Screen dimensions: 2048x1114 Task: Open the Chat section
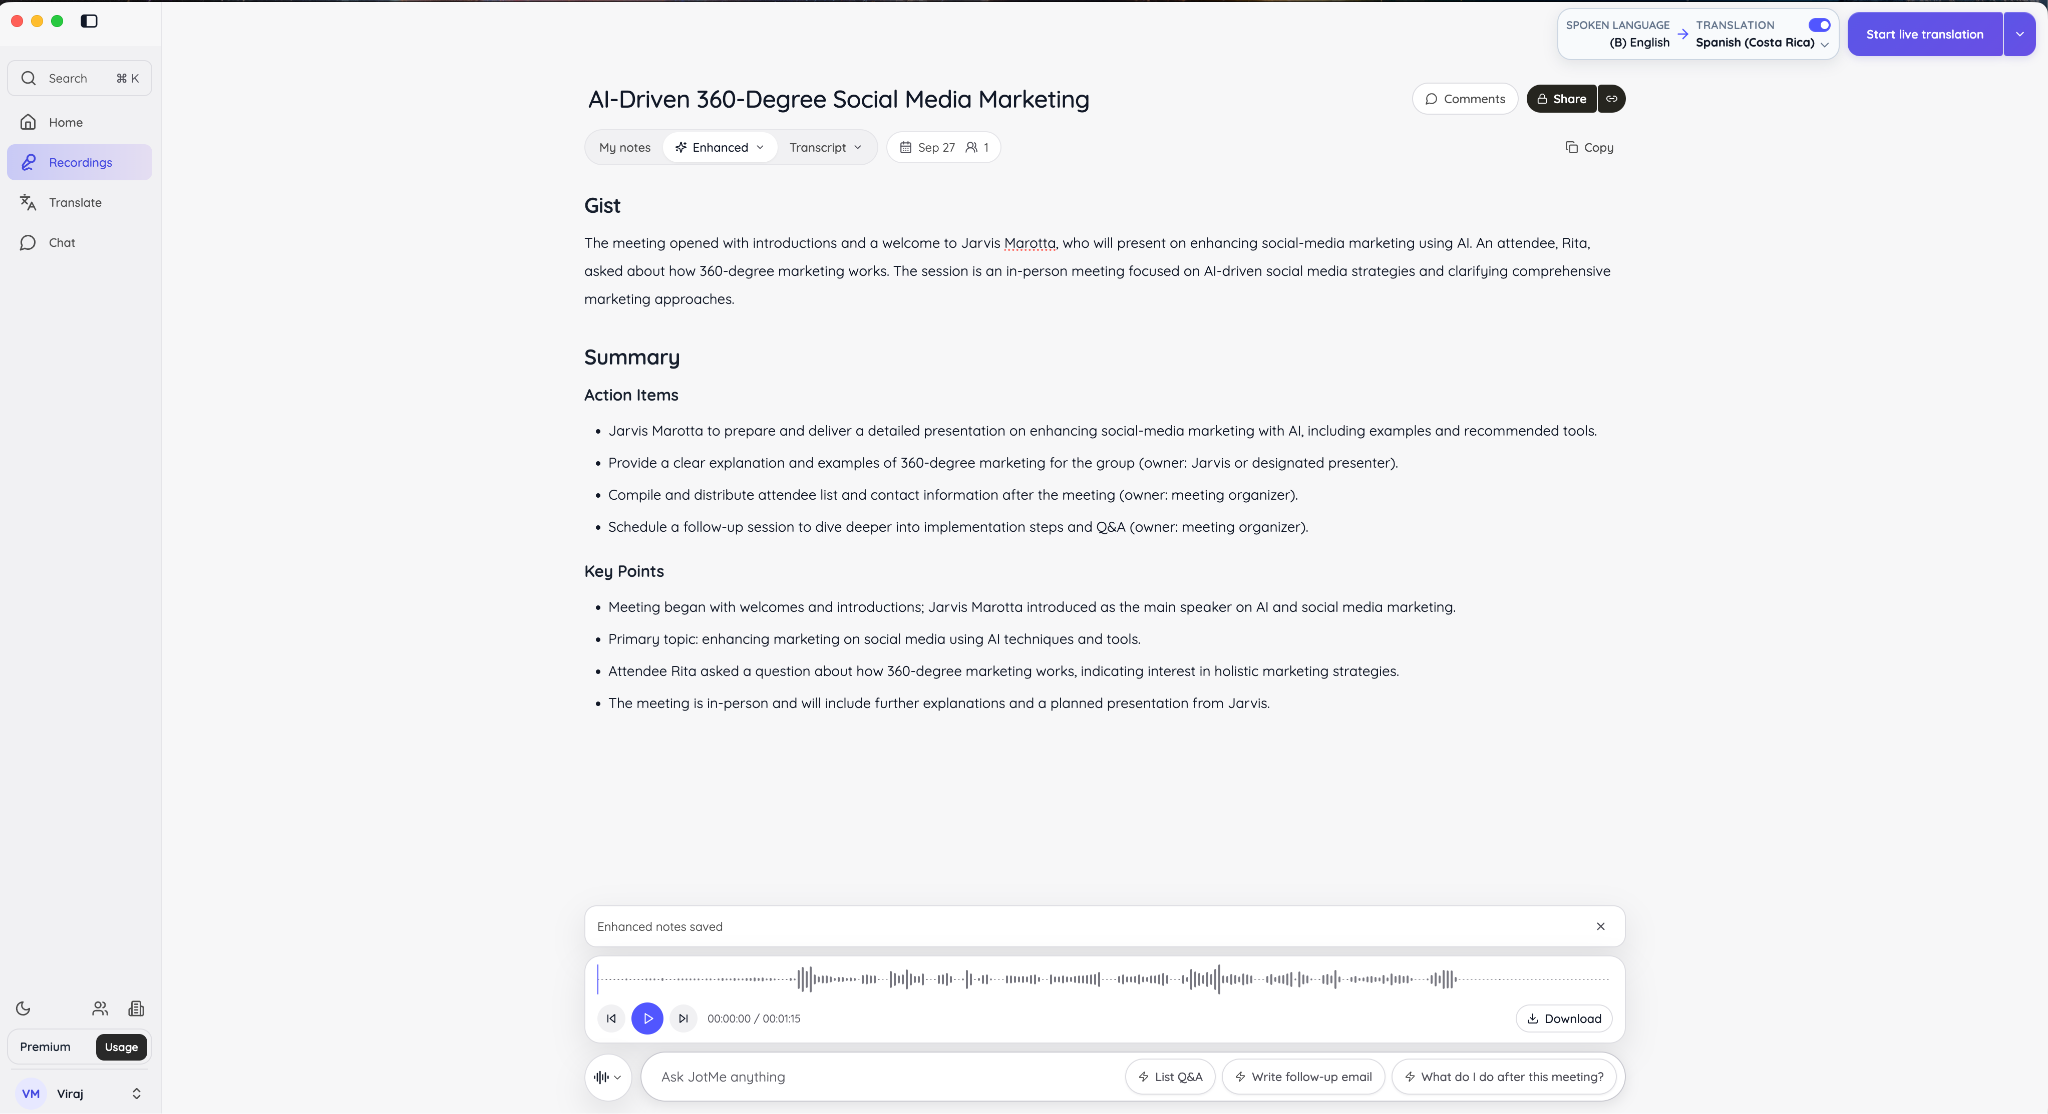[79, 242]
